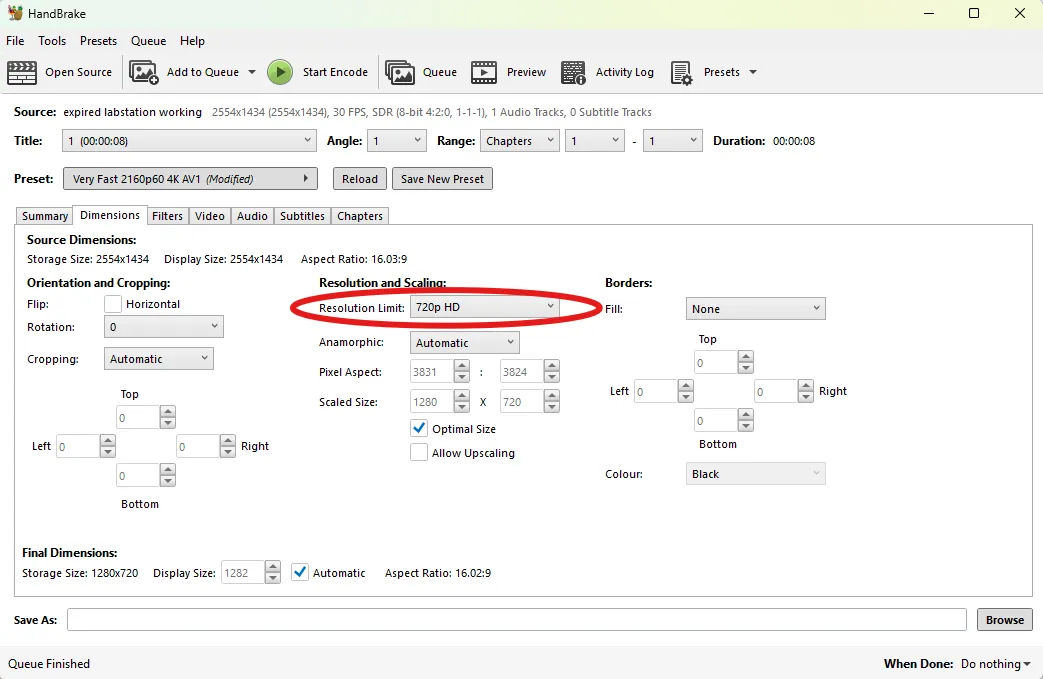This screenshot has height=679, width=1043.
Task: Open the Activity Log icon
Action: coord(573,72)
